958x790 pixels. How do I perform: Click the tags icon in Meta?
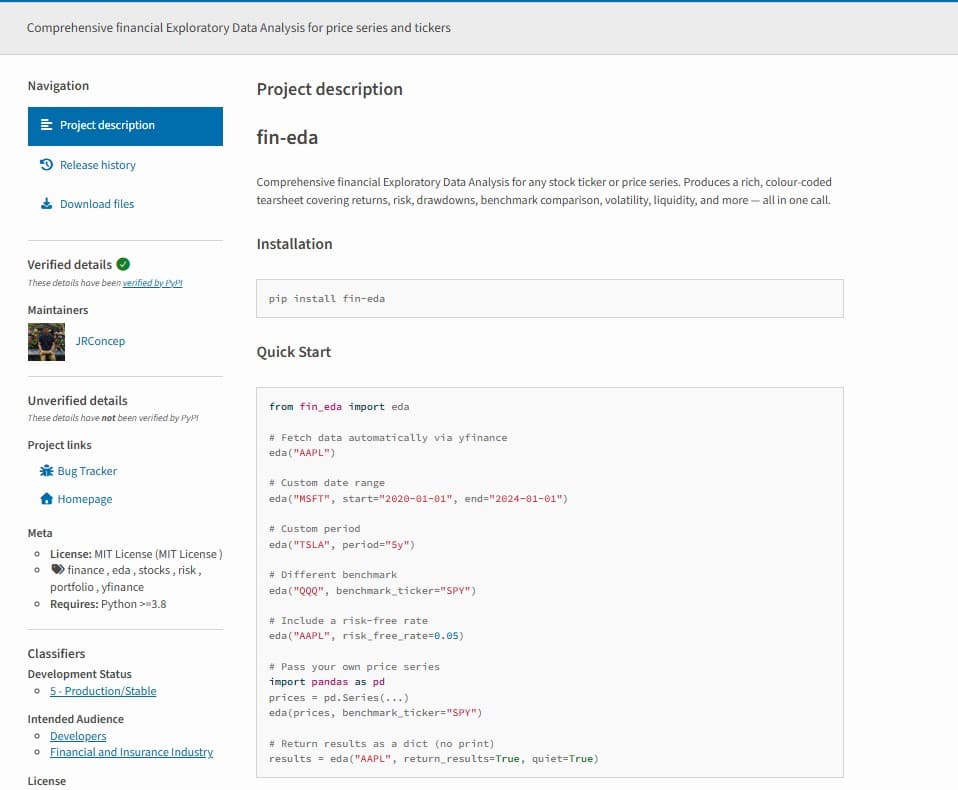pos(58,570)
